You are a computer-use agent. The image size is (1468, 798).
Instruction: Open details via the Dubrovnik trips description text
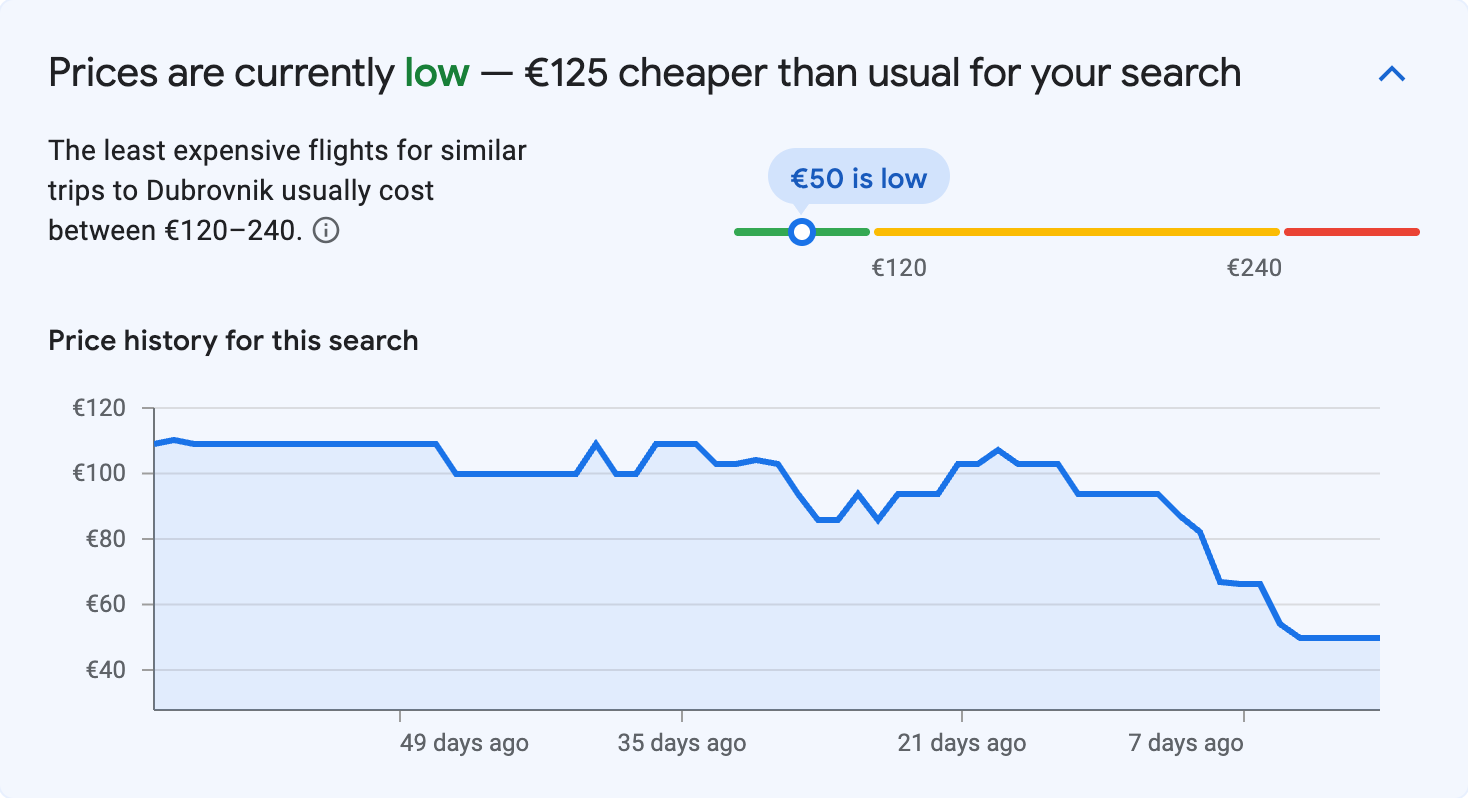(x=286, y=190)
